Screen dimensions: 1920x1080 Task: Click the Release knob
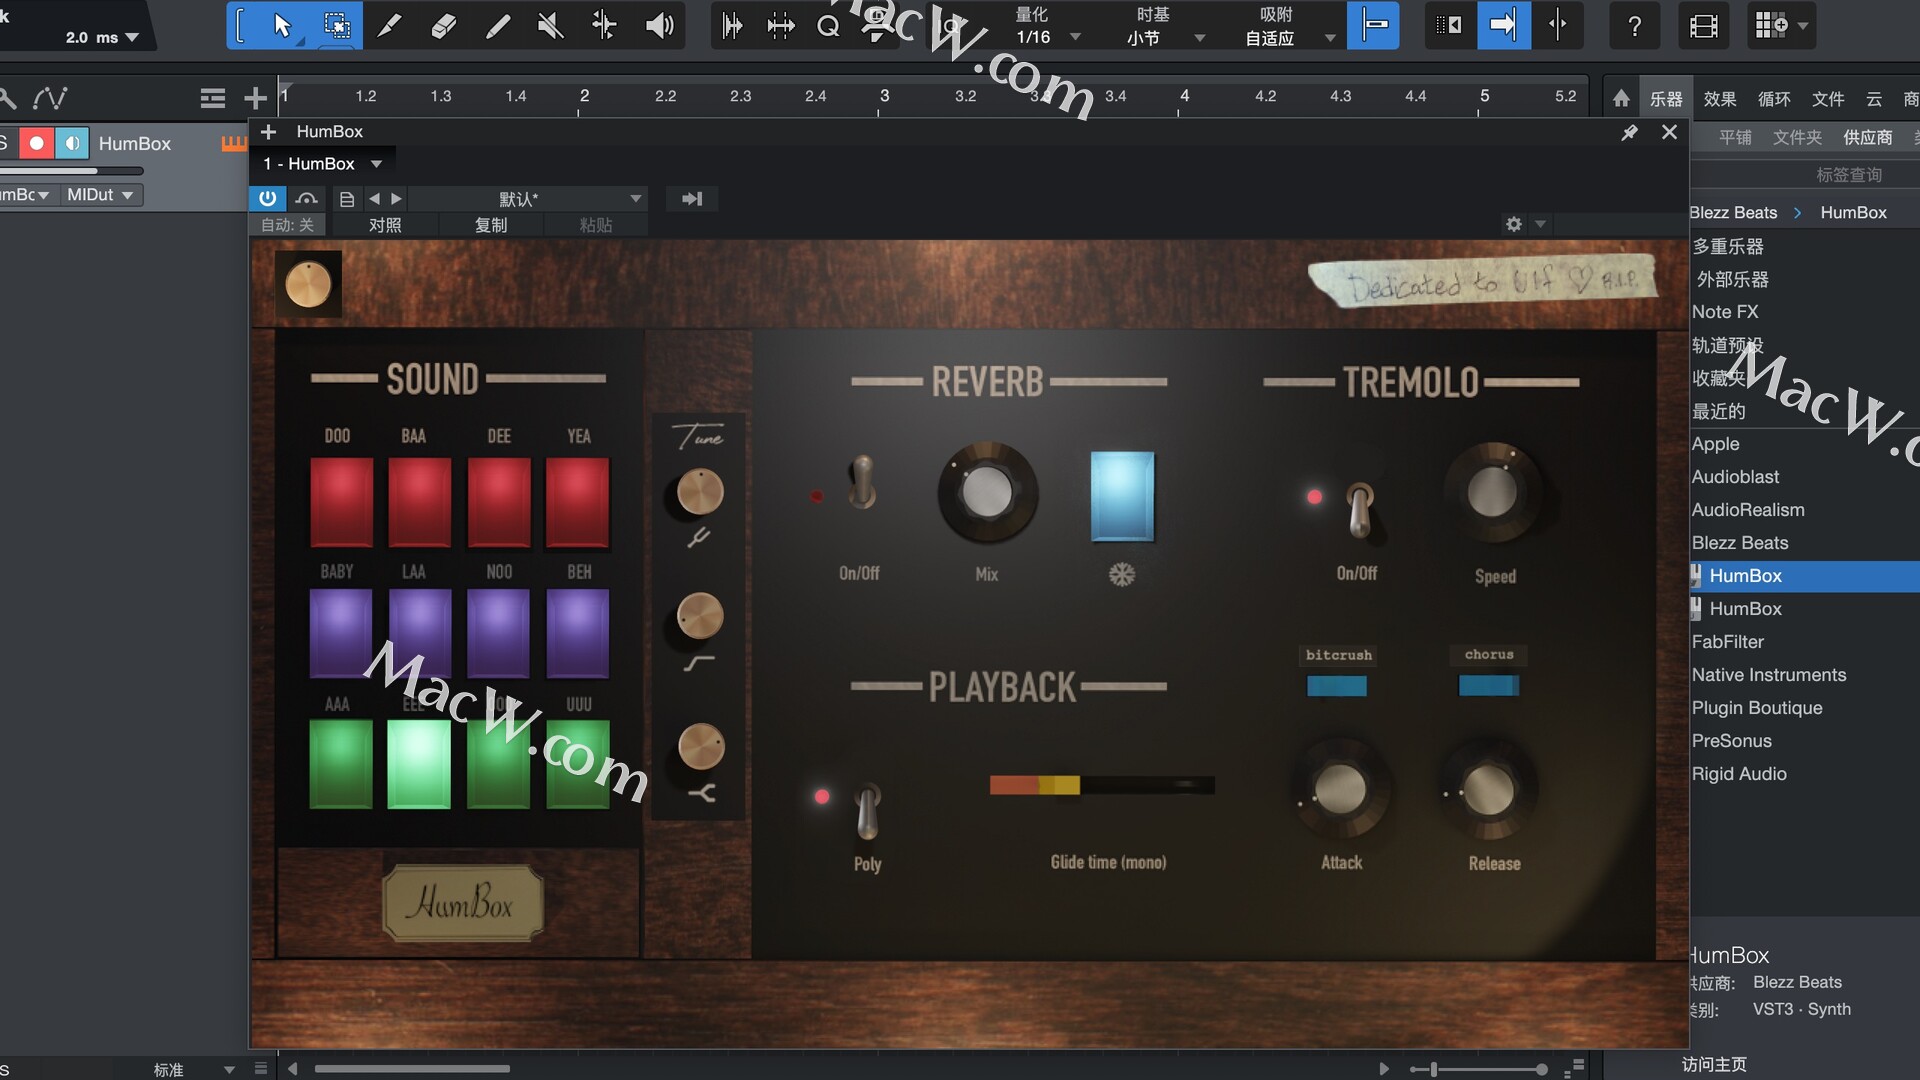[1490, 791]
